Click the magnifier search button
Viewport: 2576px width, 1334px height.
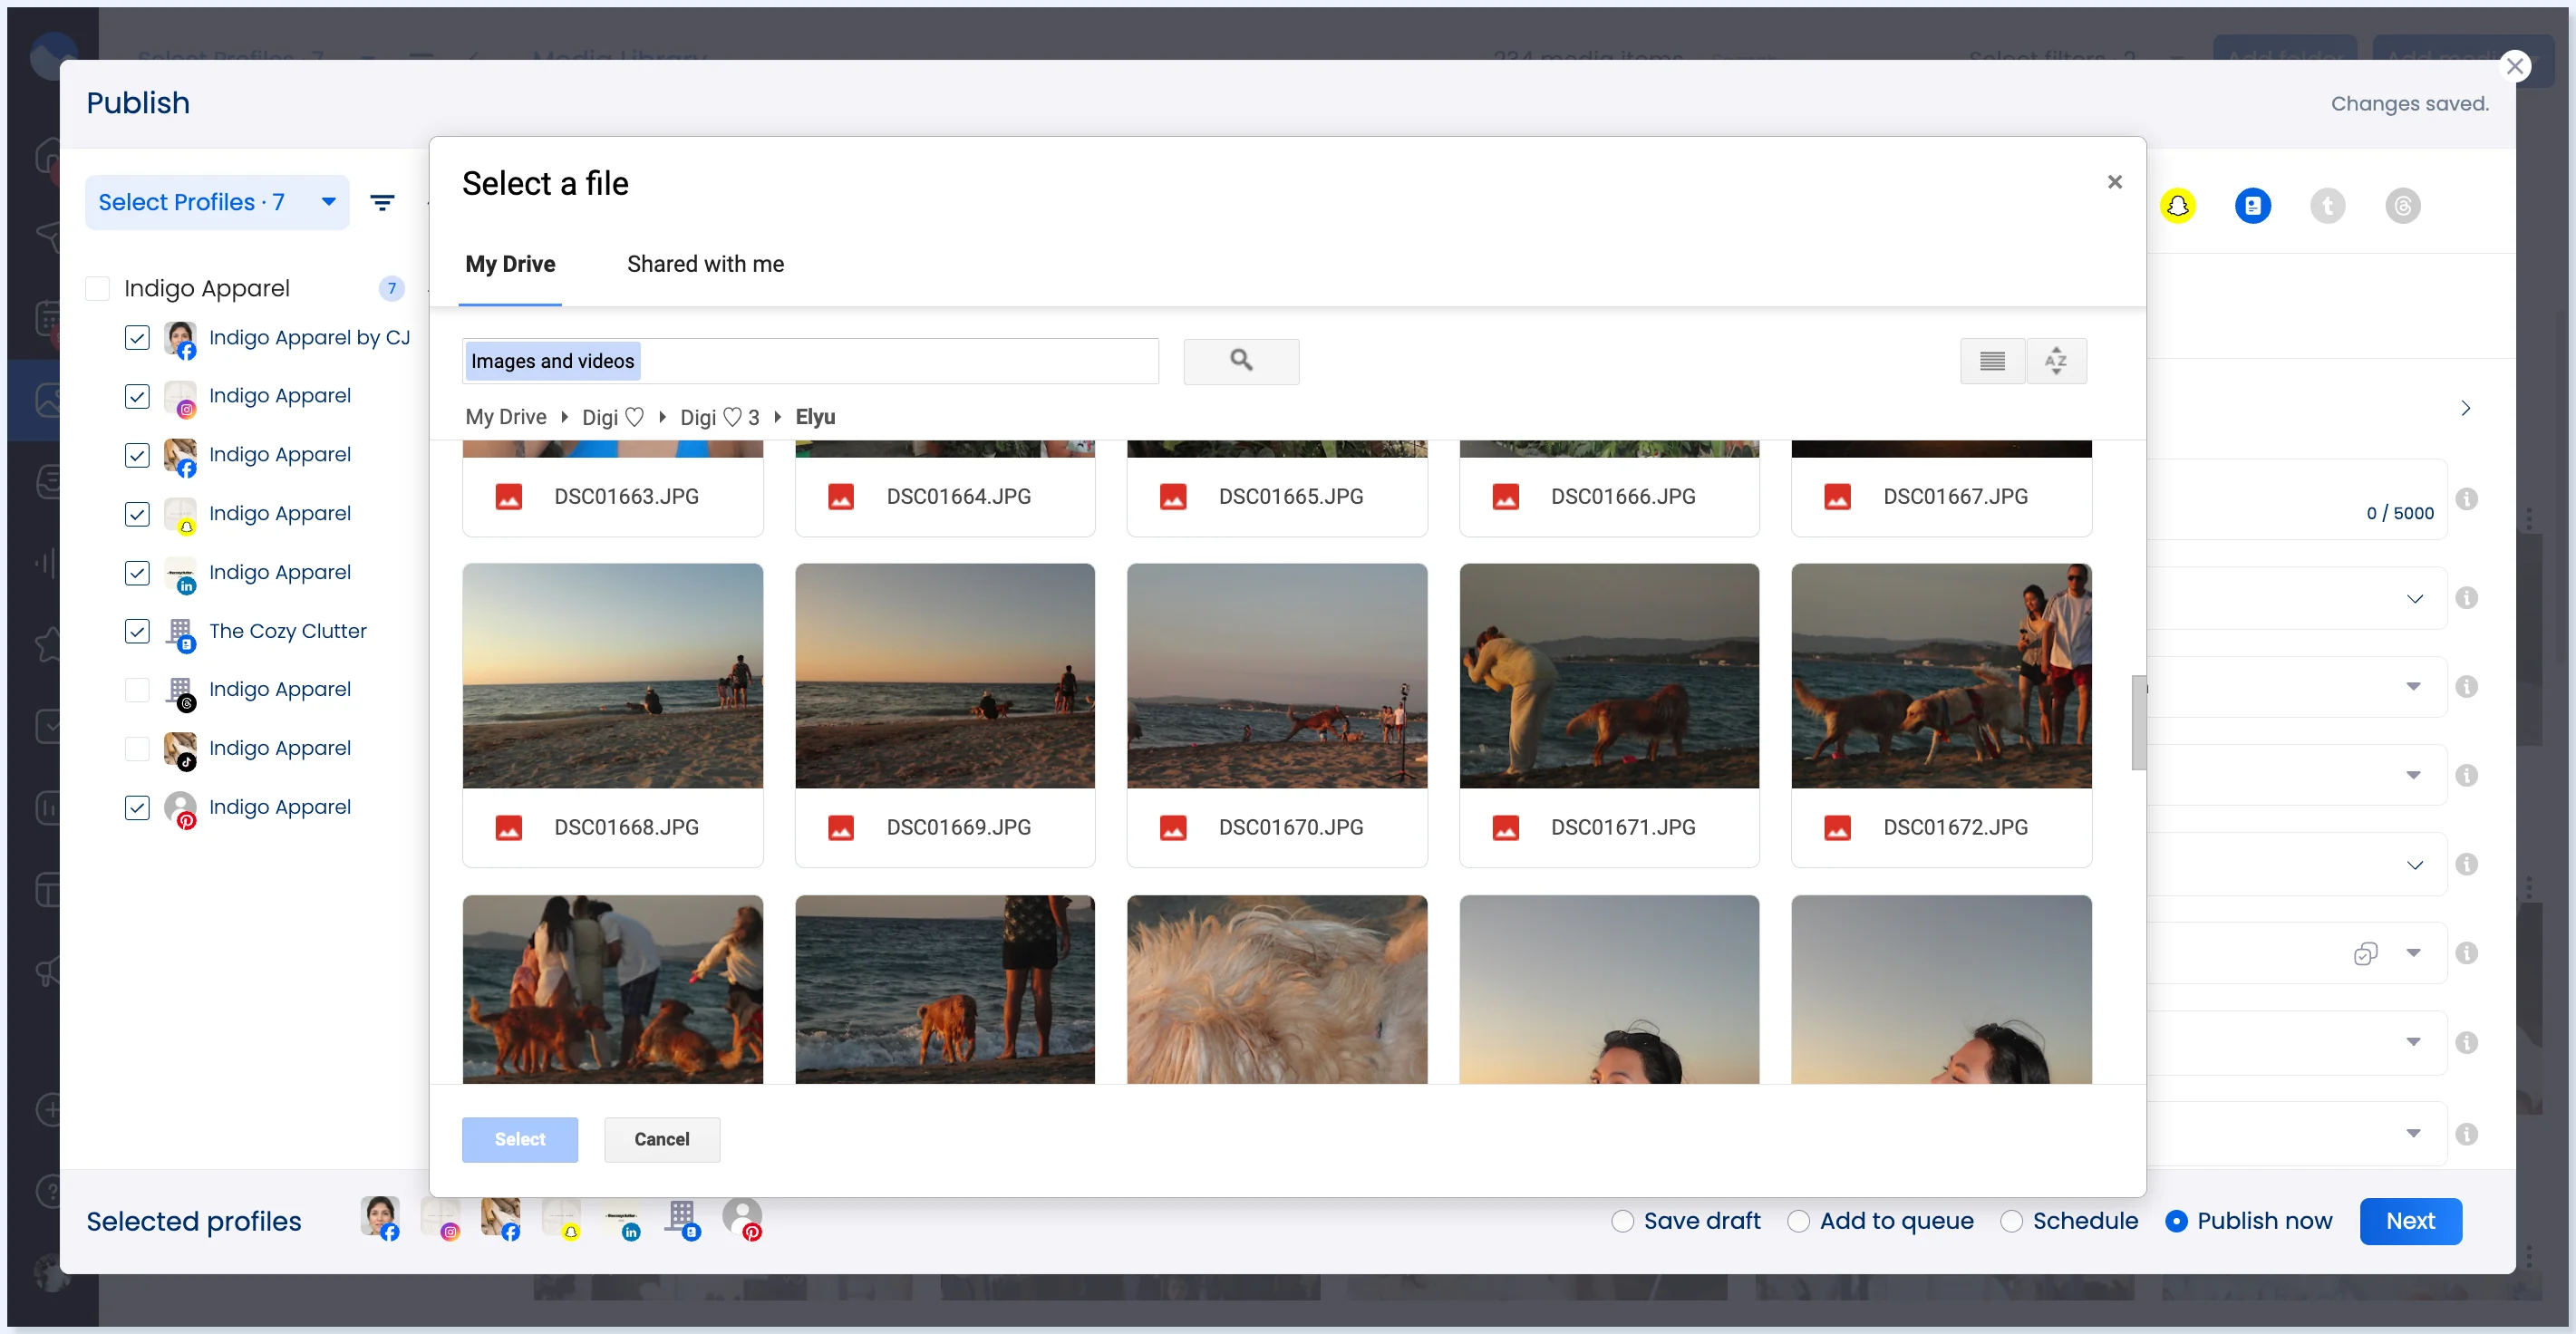coord(1240,361)
